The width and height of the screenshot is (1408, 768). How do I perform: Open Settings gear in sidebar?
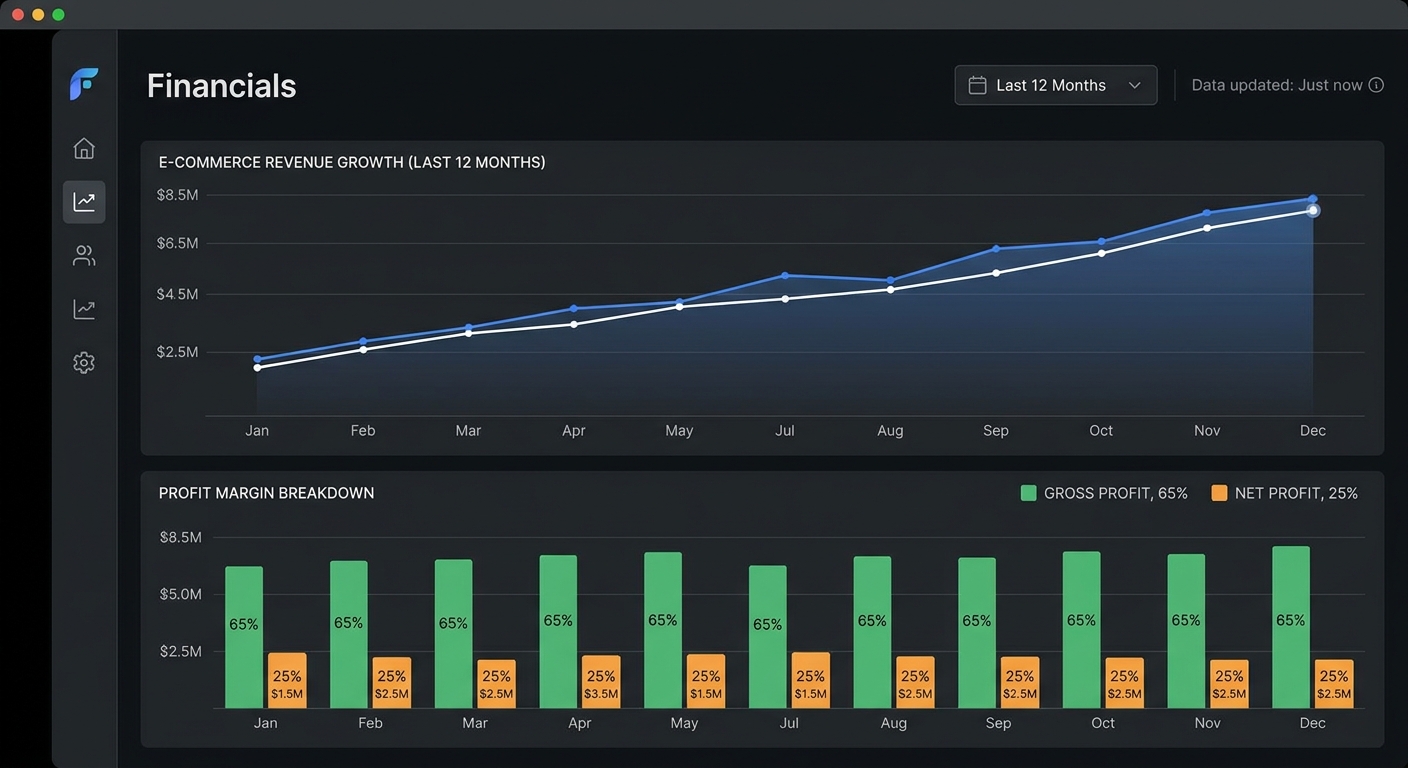[x=84, y=363]
